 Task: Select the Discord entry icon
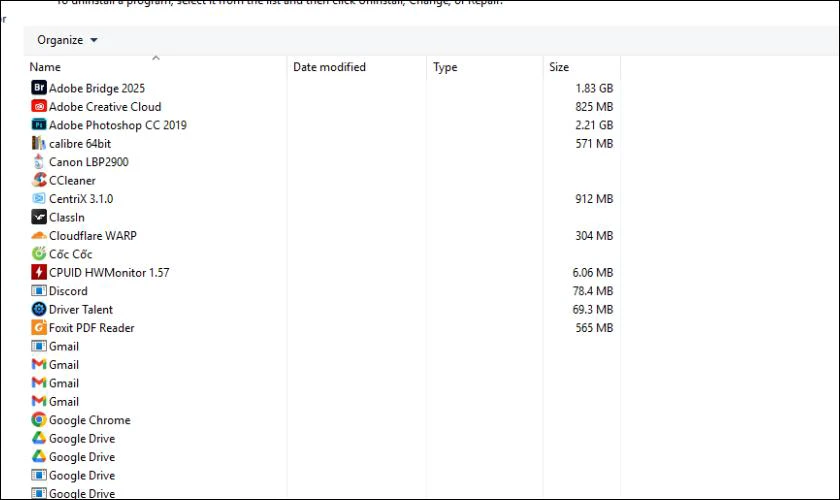(39, 291)
